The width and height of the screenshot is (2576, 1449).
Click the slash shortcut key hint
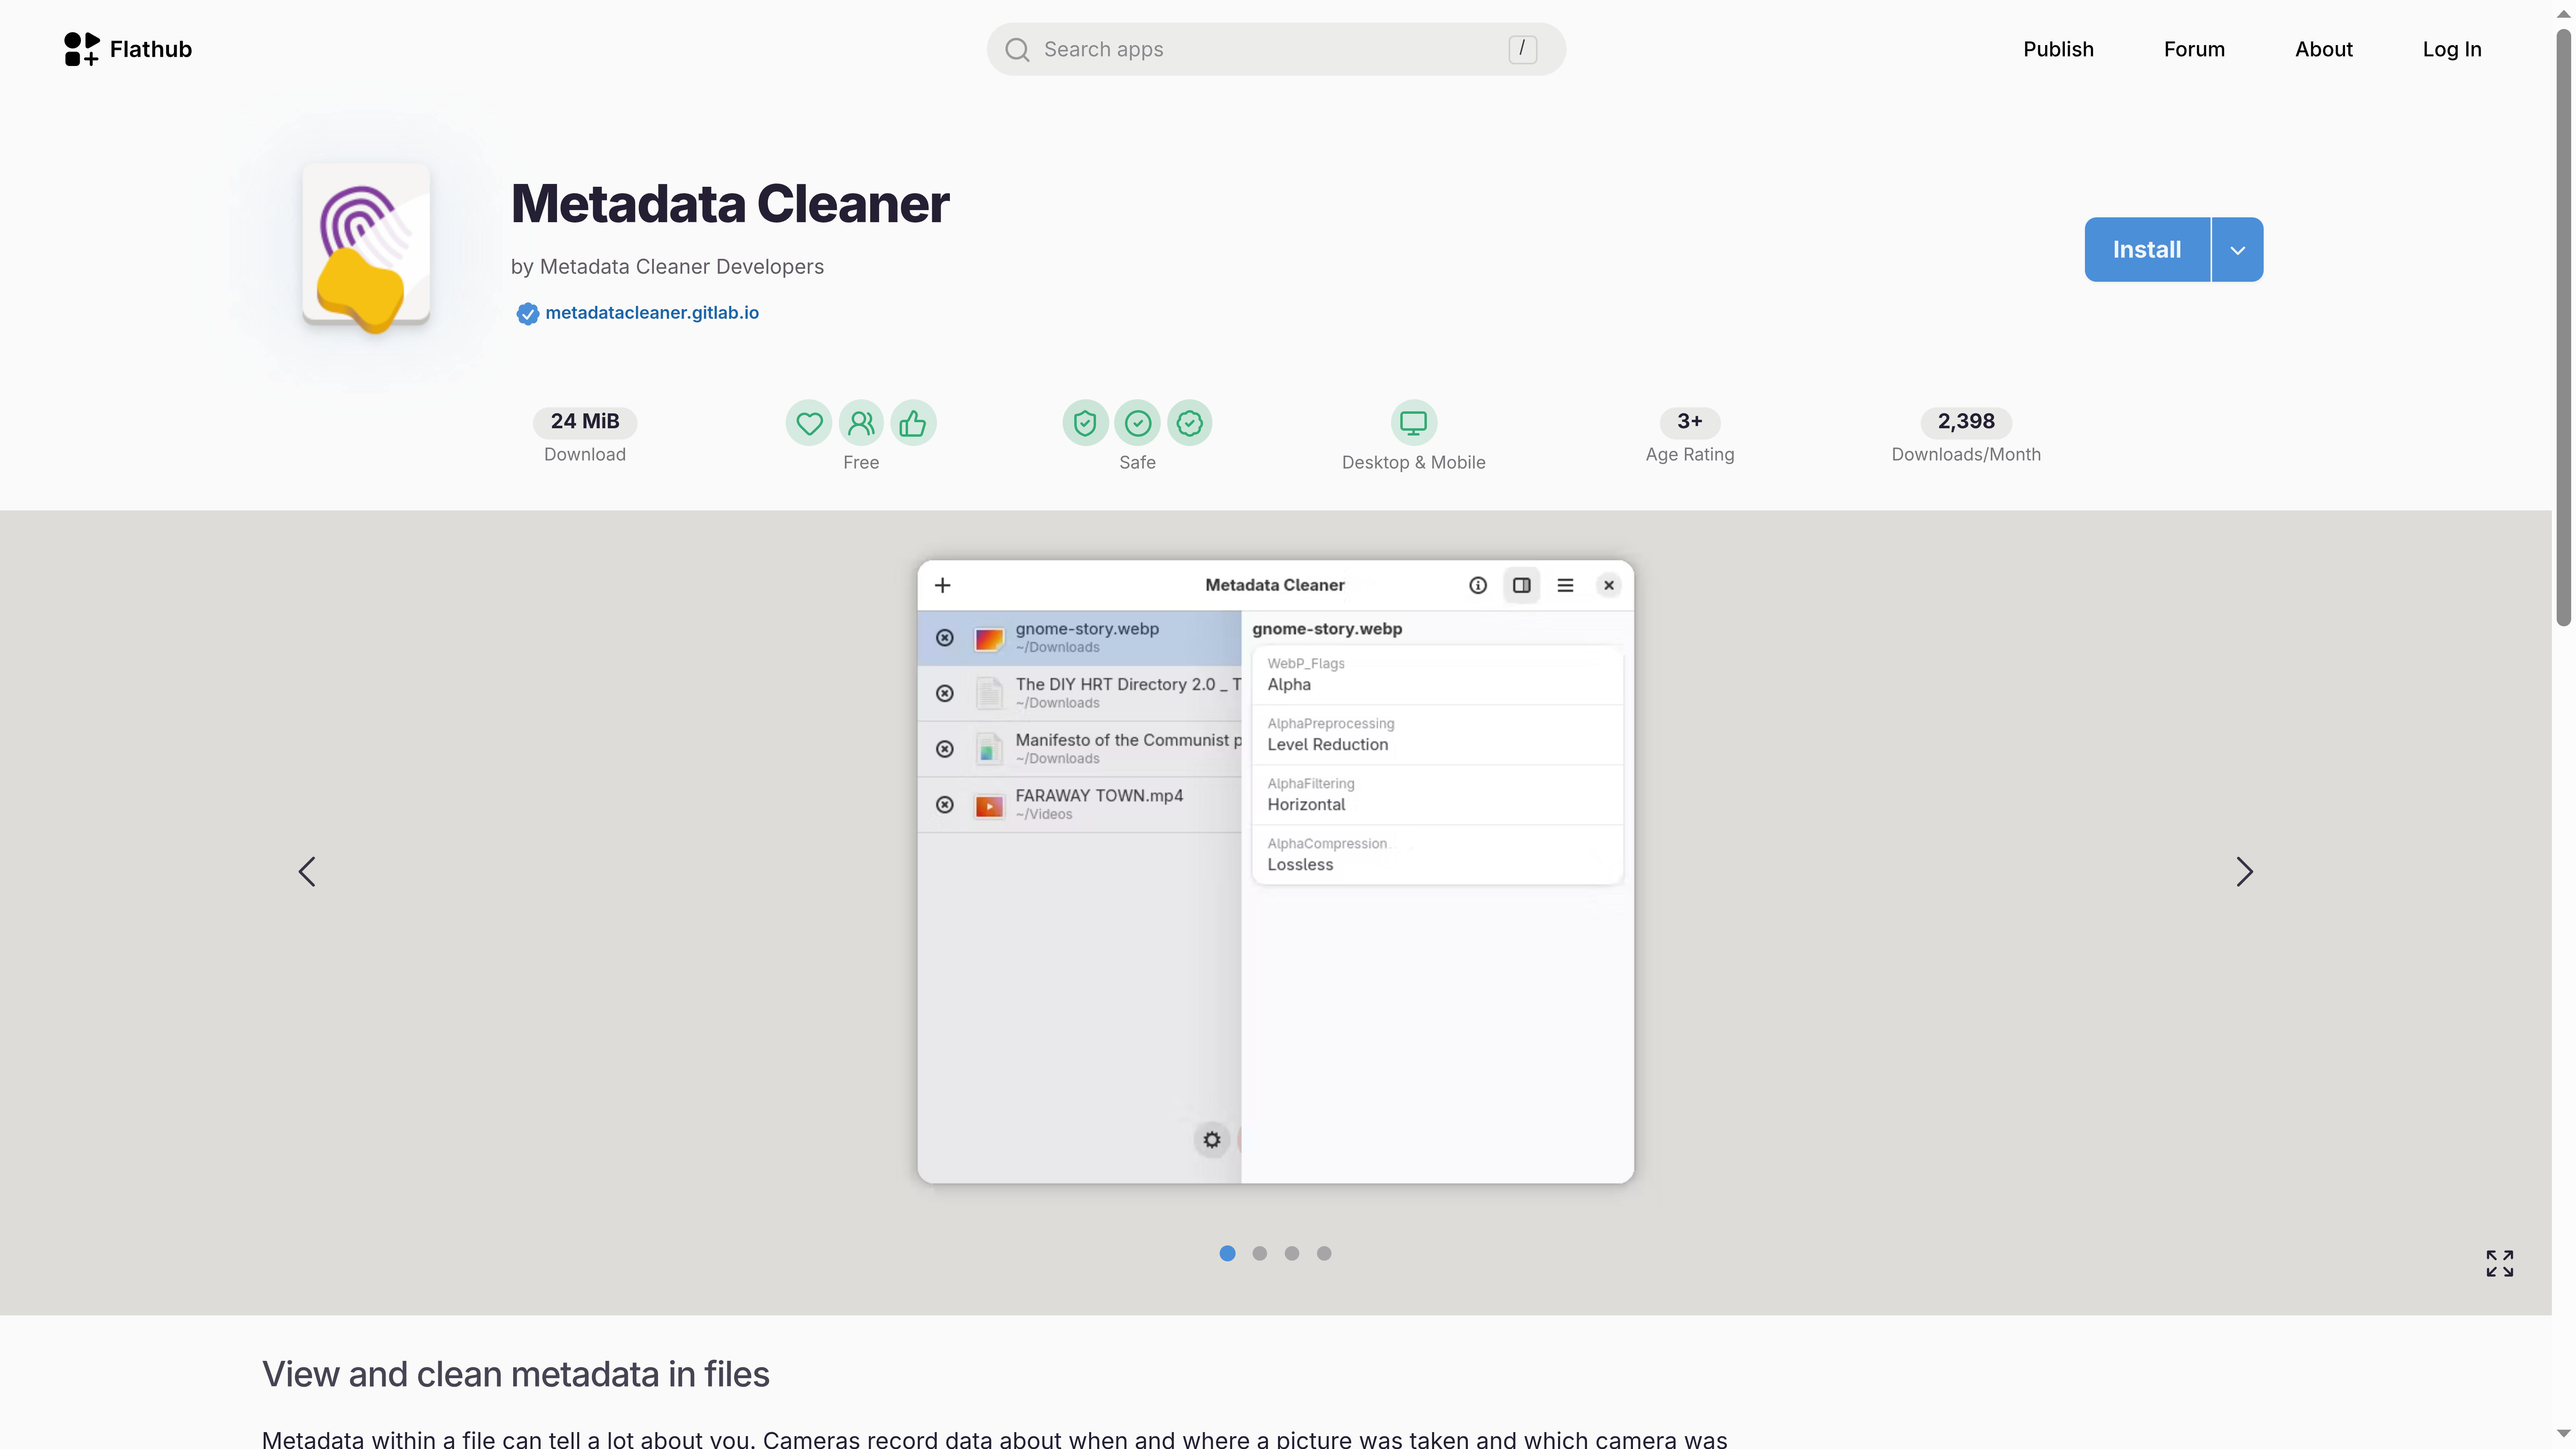coord(1522,49)
